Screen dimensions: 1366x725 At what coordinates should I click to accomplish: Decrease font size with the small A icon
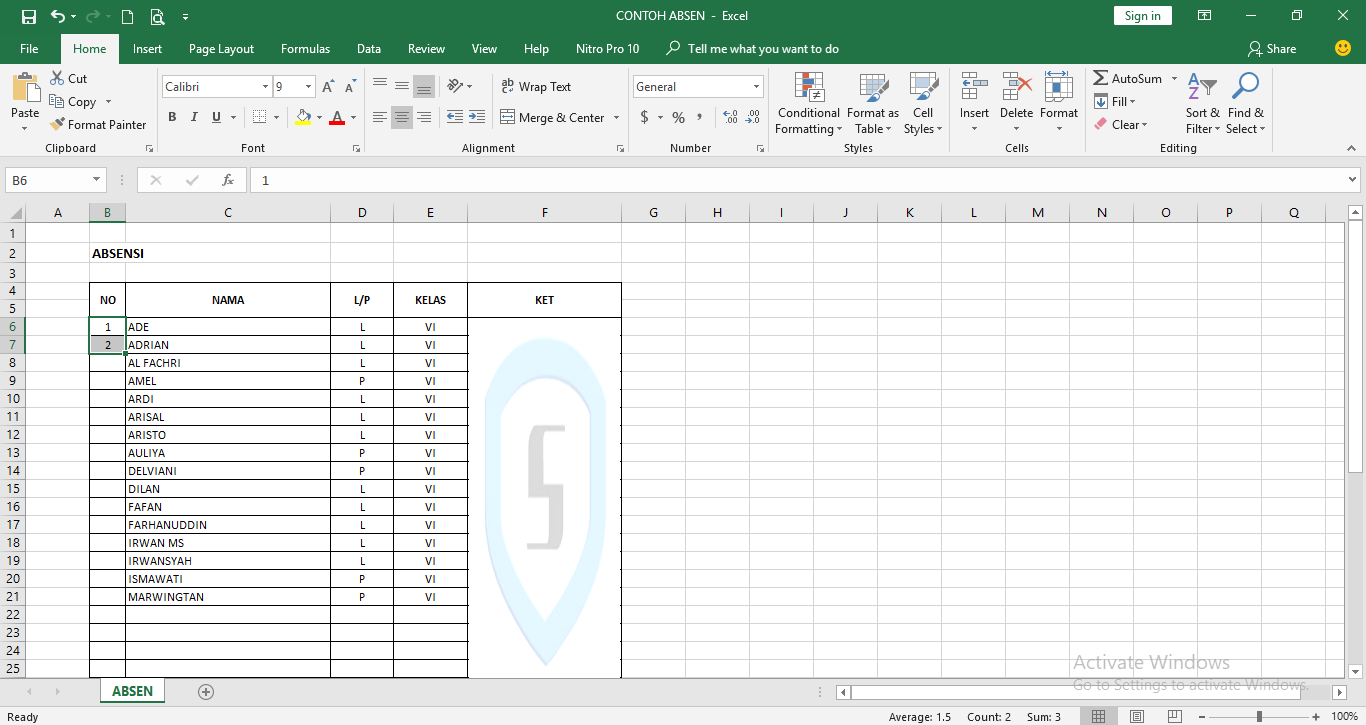(x=351, y=87)
